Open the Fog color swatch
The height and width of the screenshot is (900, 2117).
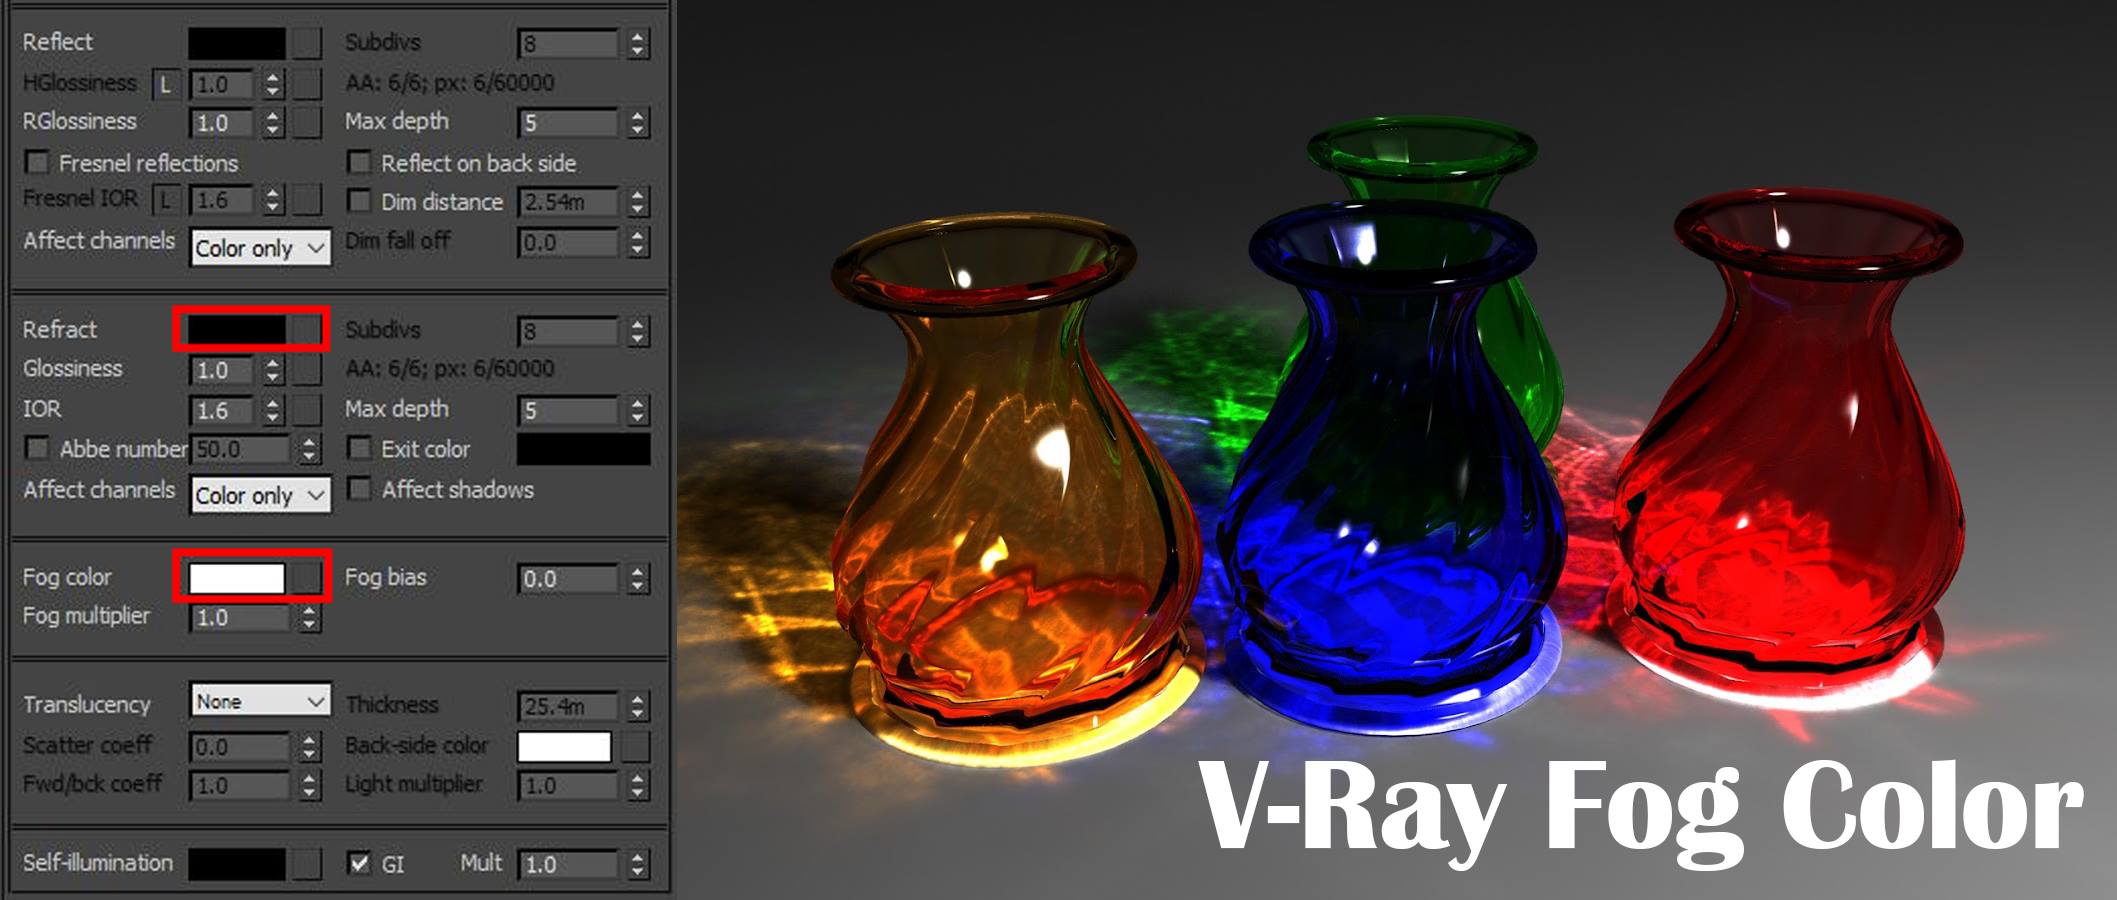click(237, 577)
